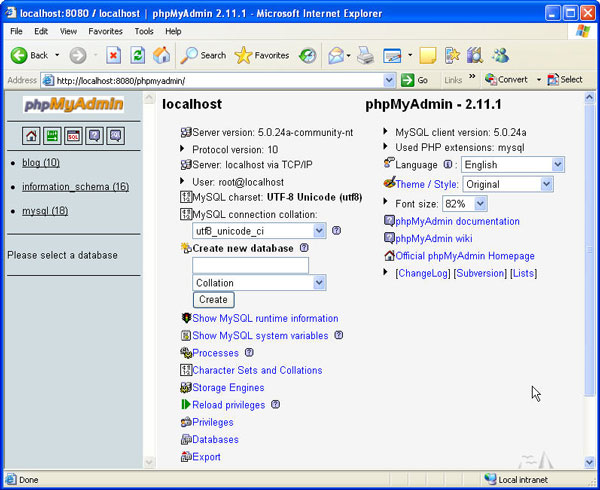Click the browser Forward arrow
The width and height of the screenshot is (600, 490).
78,55
